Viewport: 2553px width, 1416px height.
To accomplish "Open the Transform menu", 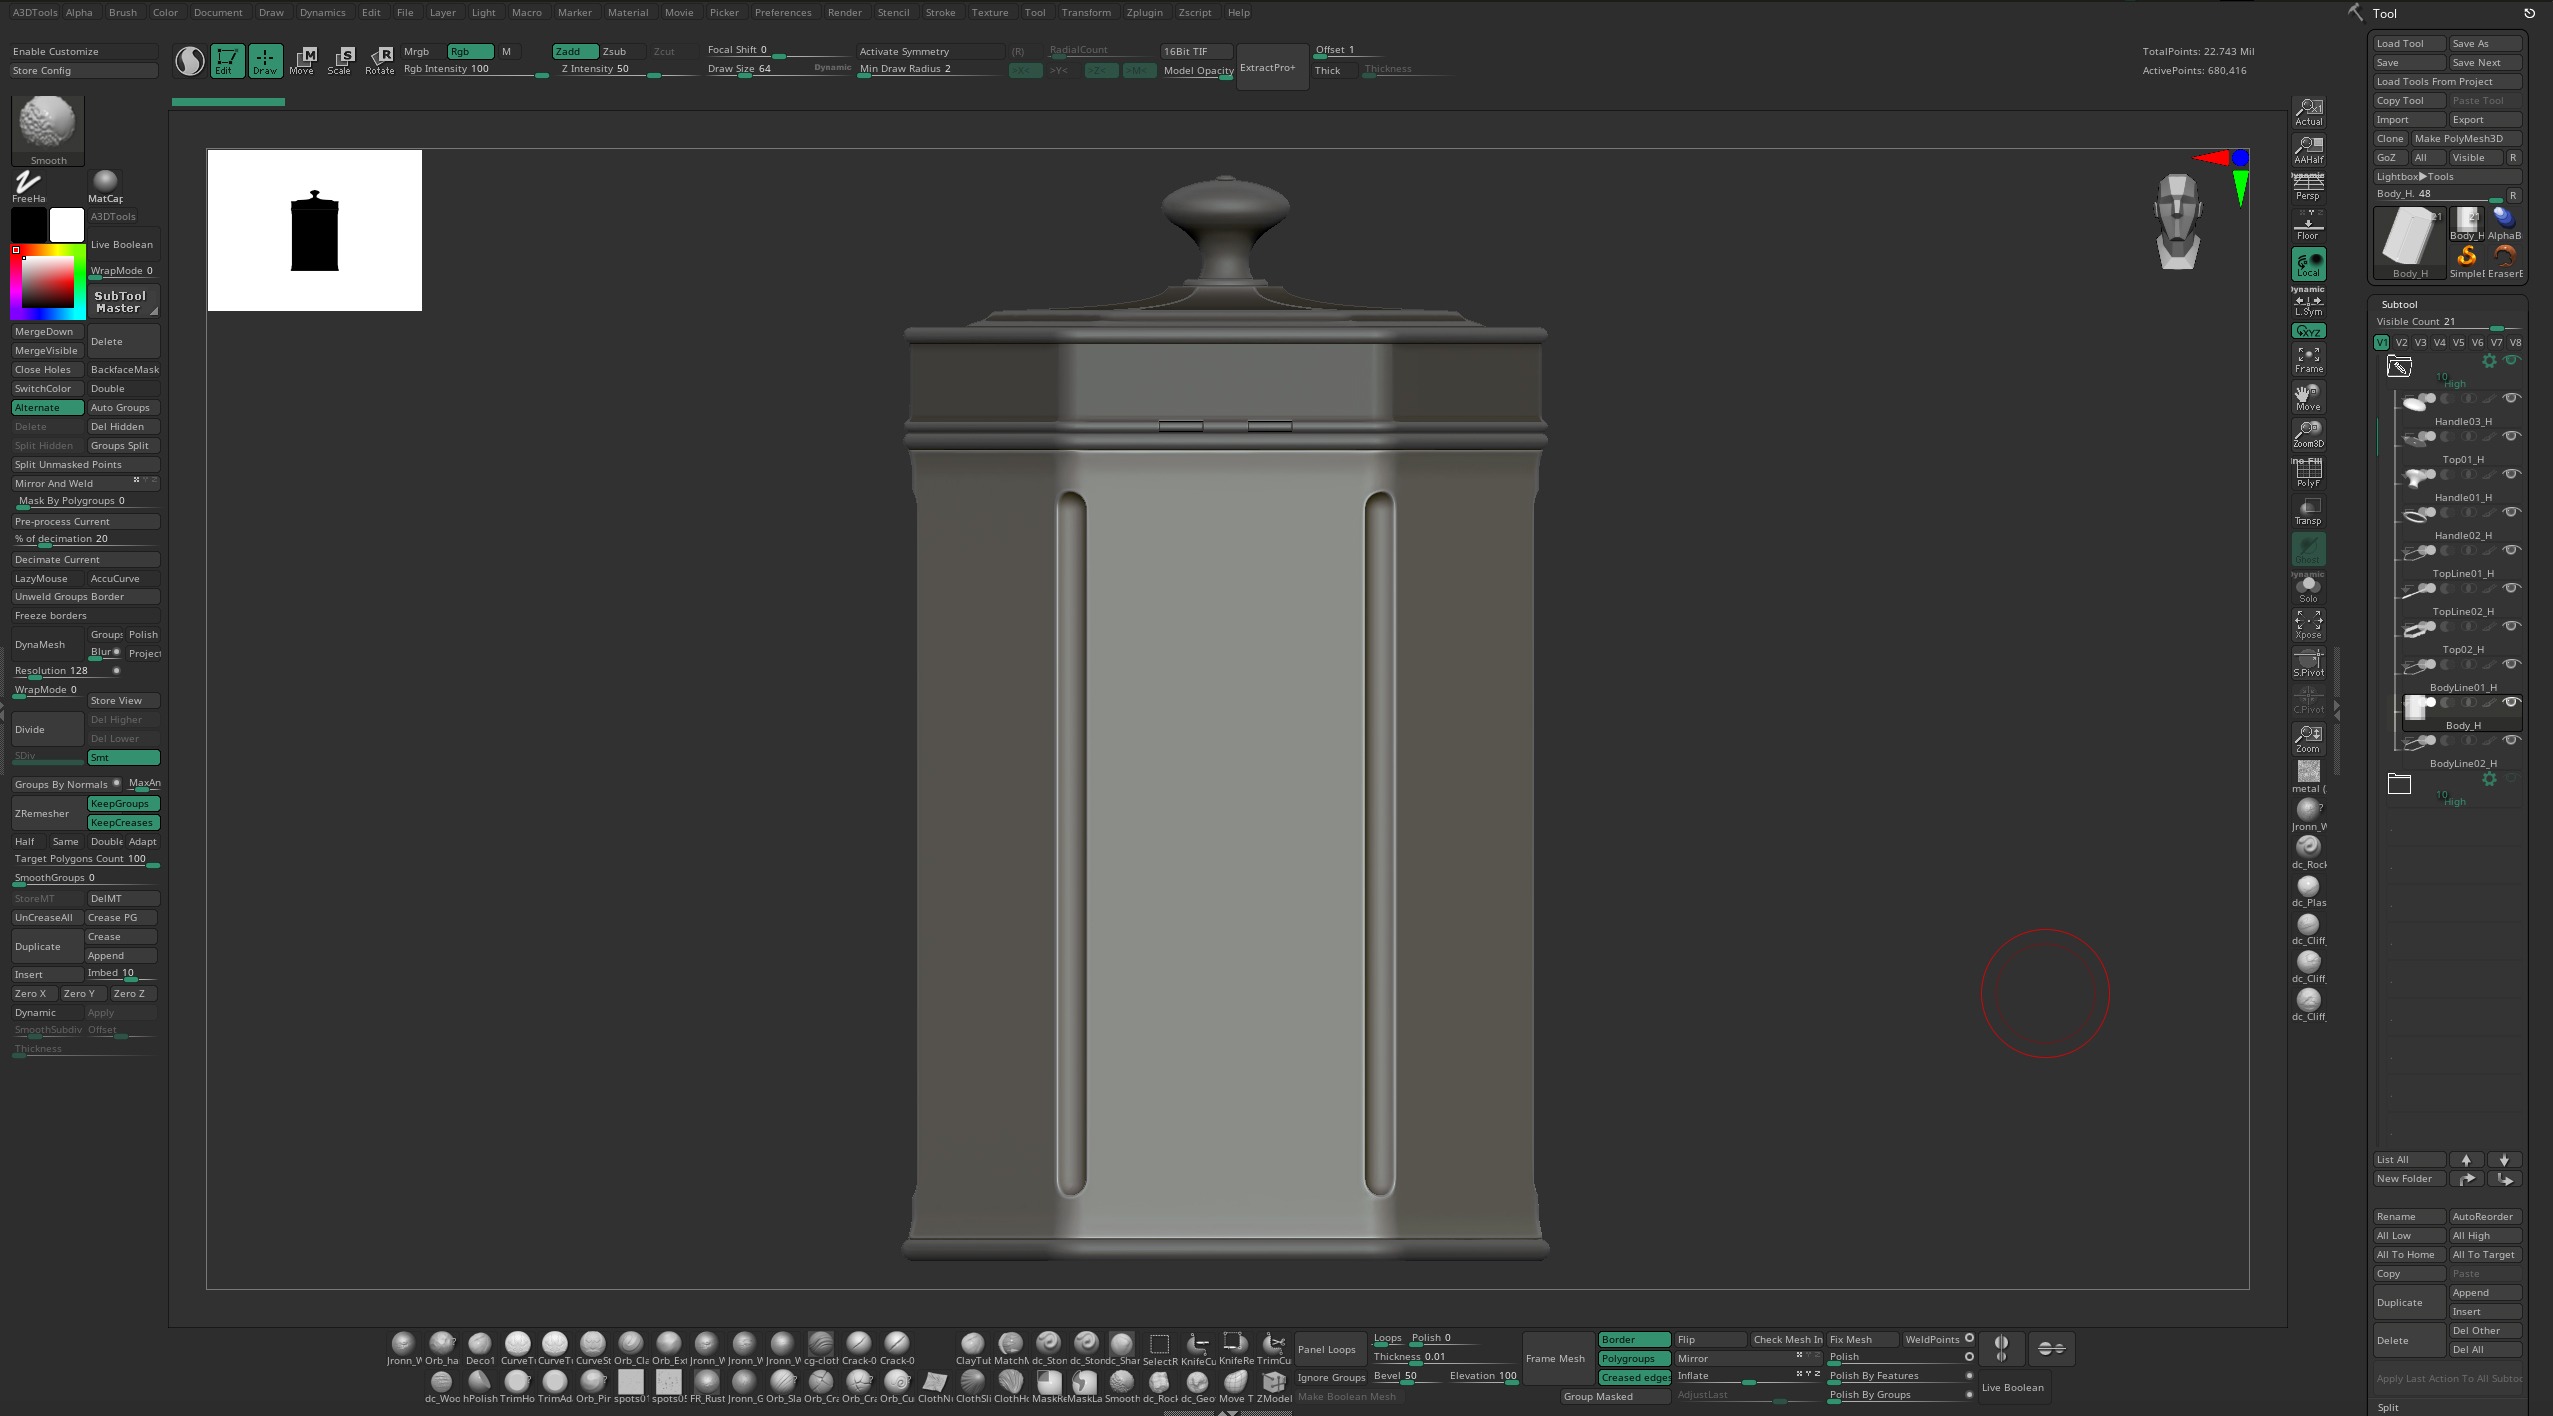I will point(1086,12).
